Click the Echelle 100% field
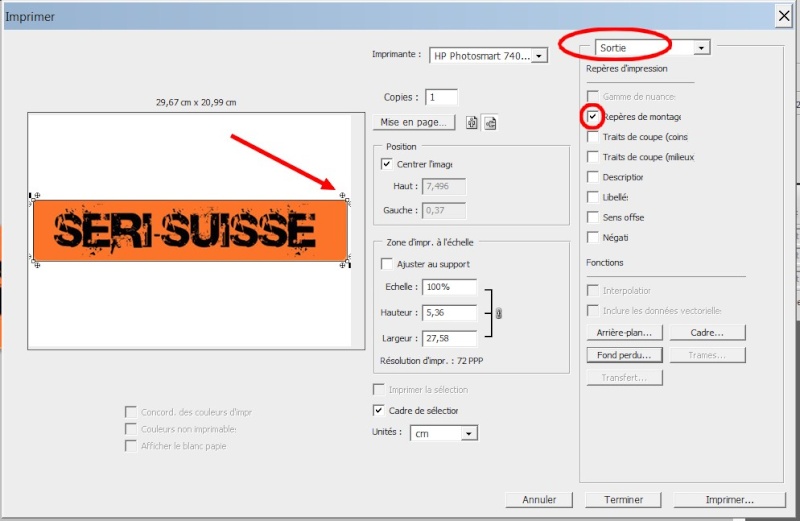The image size is (800, 521). 449,287
